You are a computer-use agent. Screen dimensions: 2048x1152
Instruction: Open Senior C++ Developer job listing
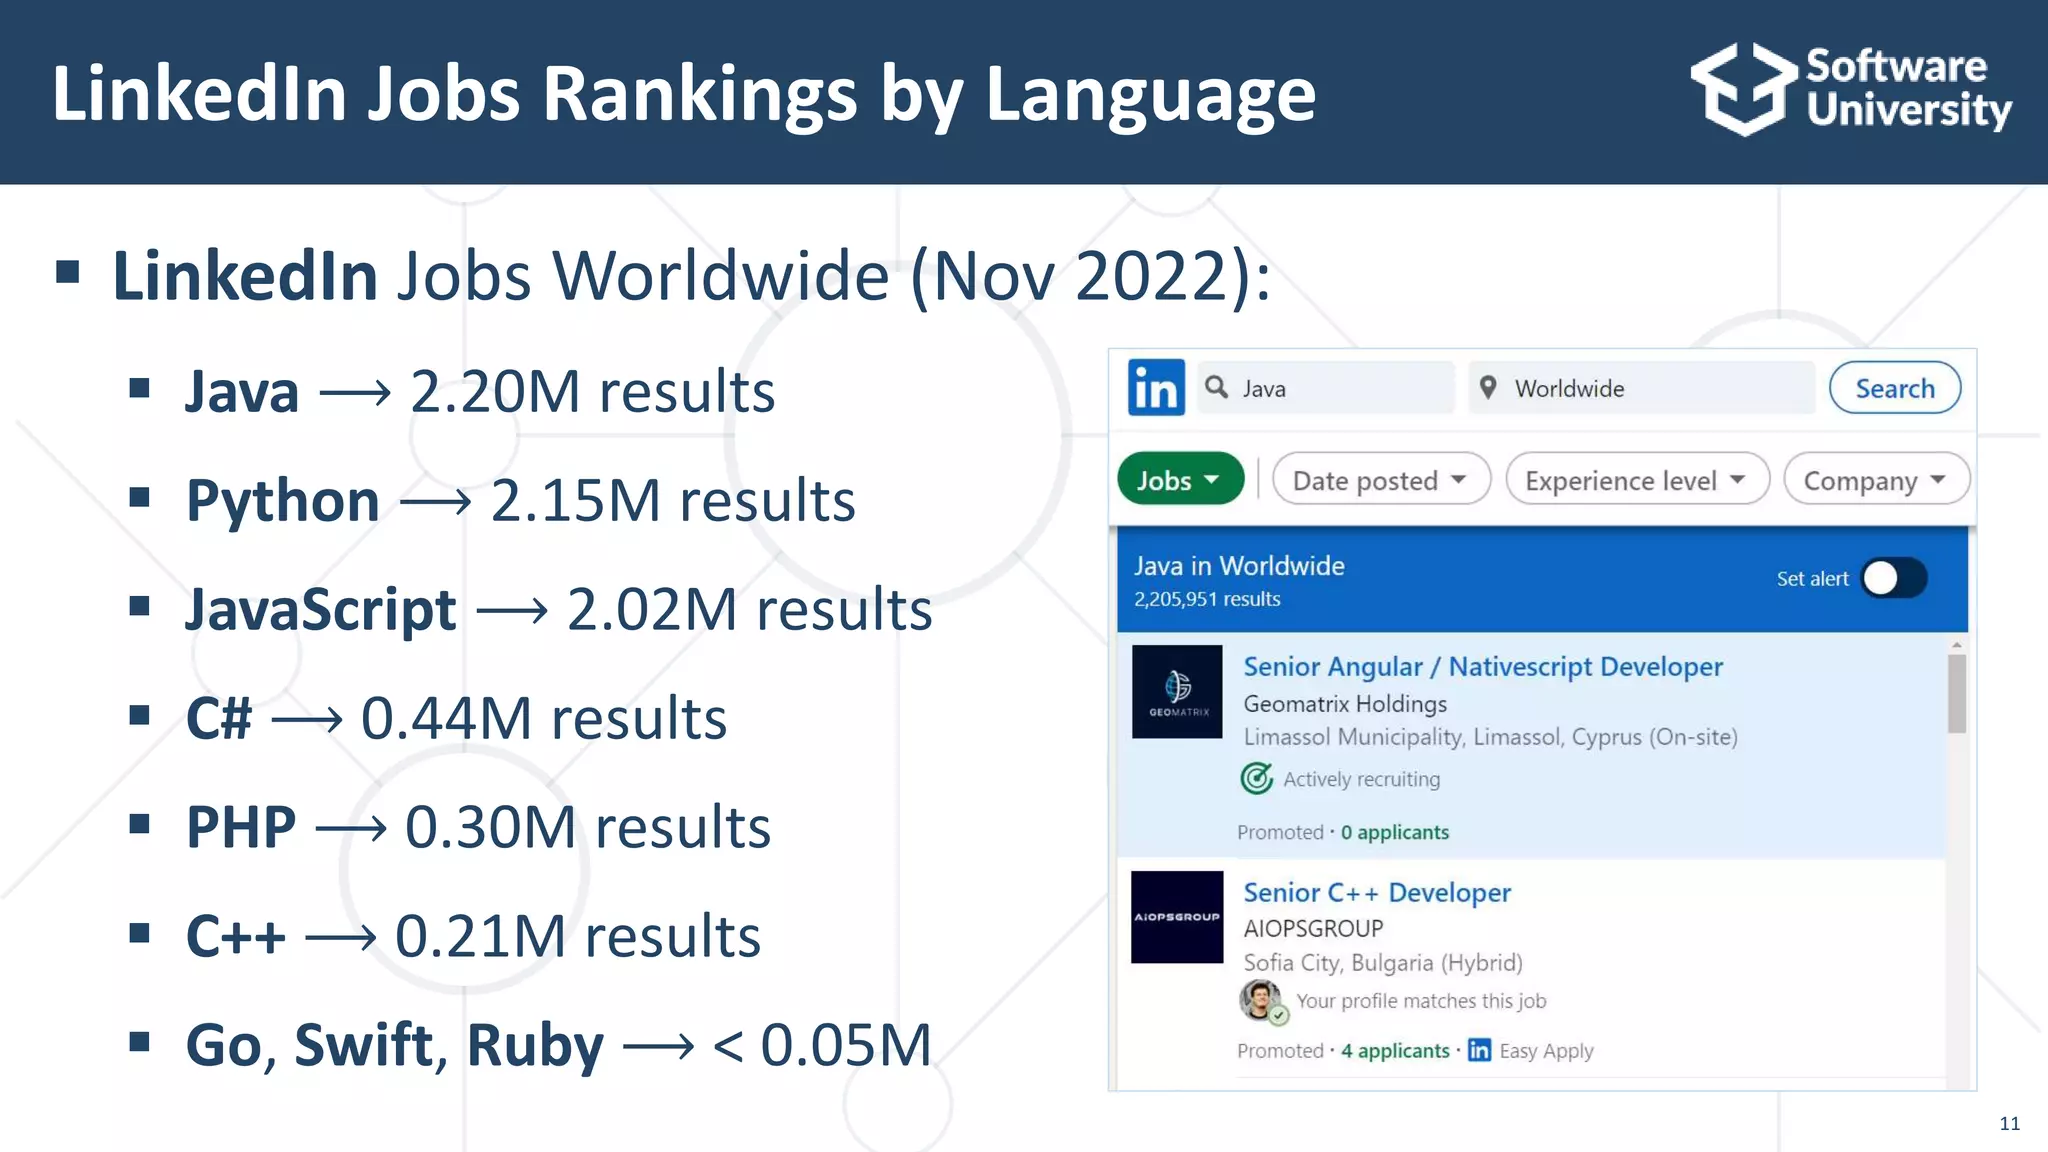1377,892
